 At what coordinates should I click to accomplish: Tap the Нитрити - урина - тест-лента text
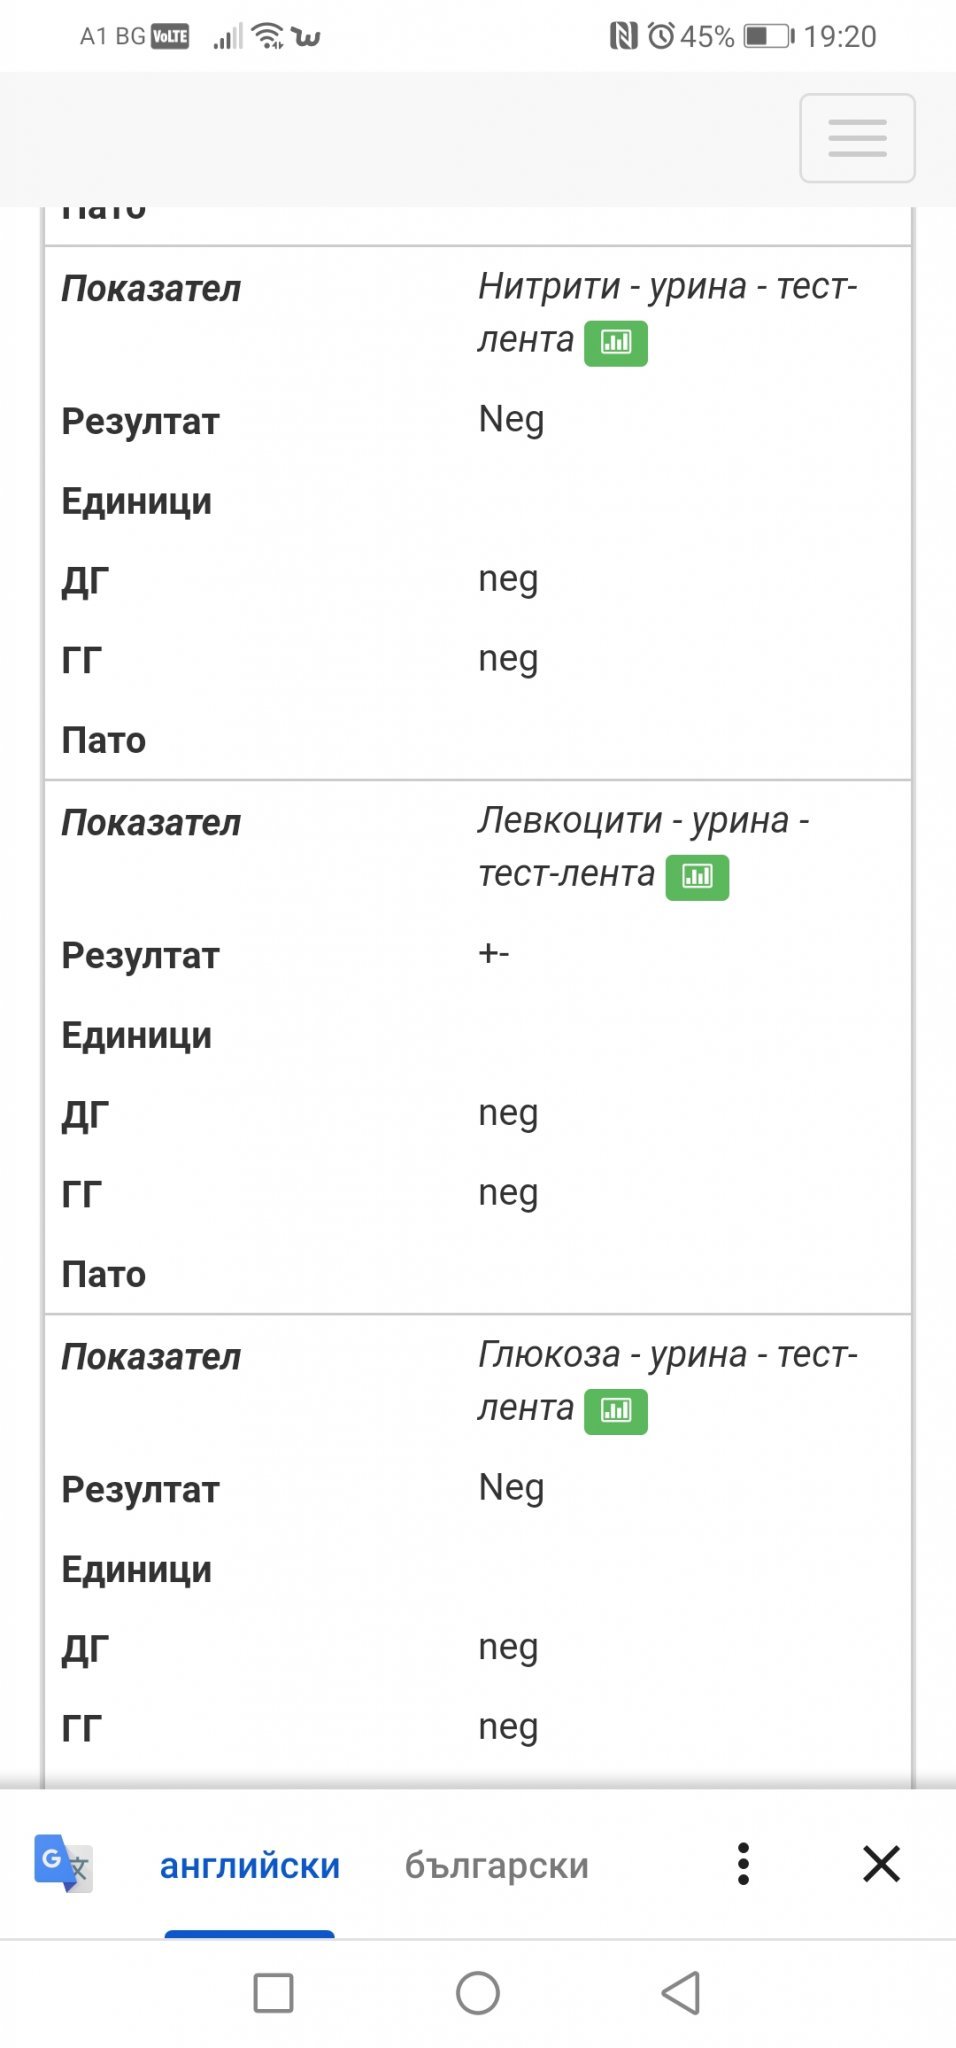click(x=667, y=313)
